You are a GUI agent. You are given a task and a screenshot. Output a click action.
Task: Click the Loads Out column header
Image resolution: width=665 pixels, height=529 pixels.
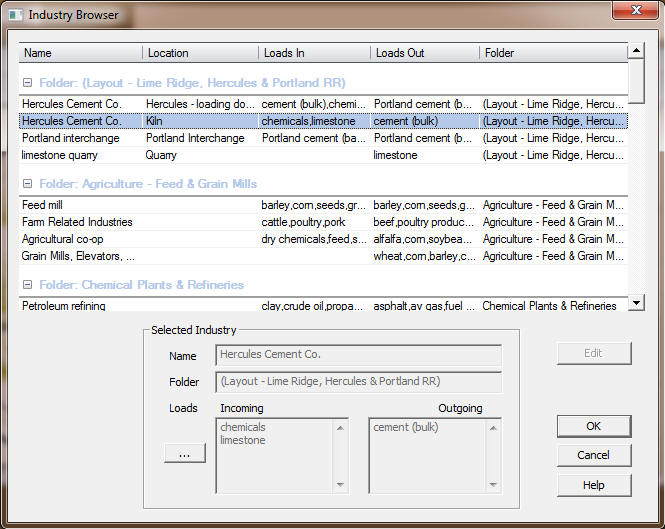(x=425, y=53)
